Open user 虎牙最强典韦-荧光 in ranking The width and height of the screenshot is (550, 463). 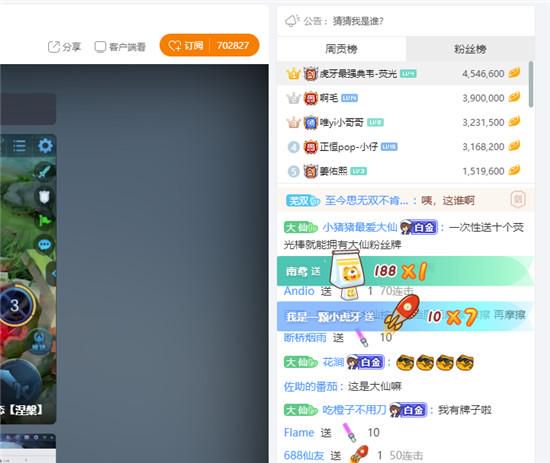tap(358, 74)
